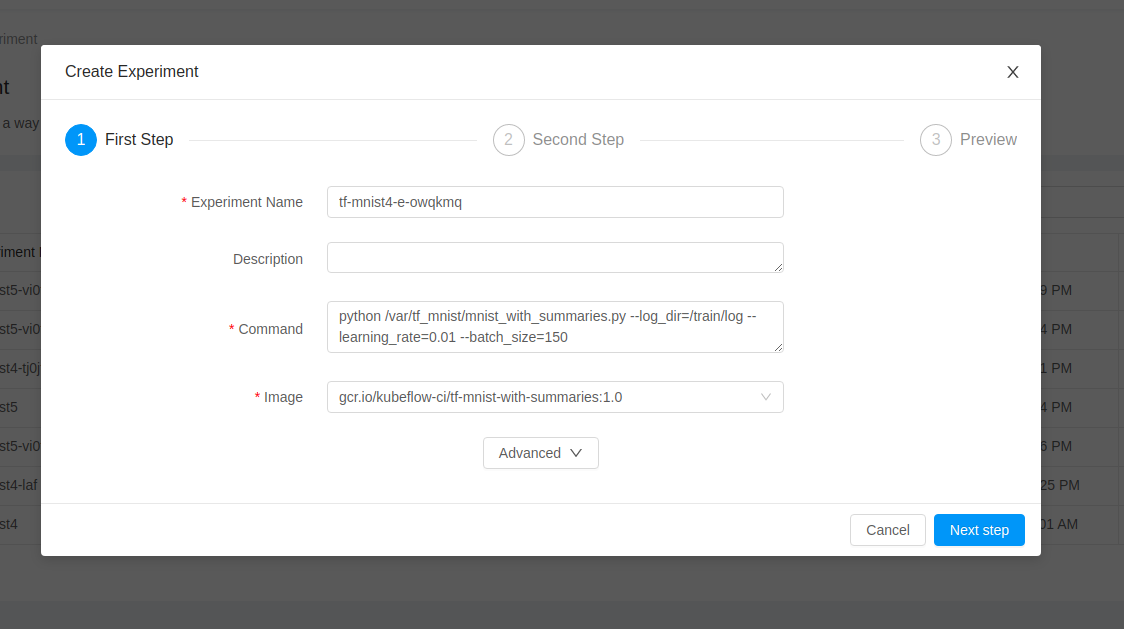Expand the Advanced options section
Screen dimensions: 1124x629
[540, 453]
